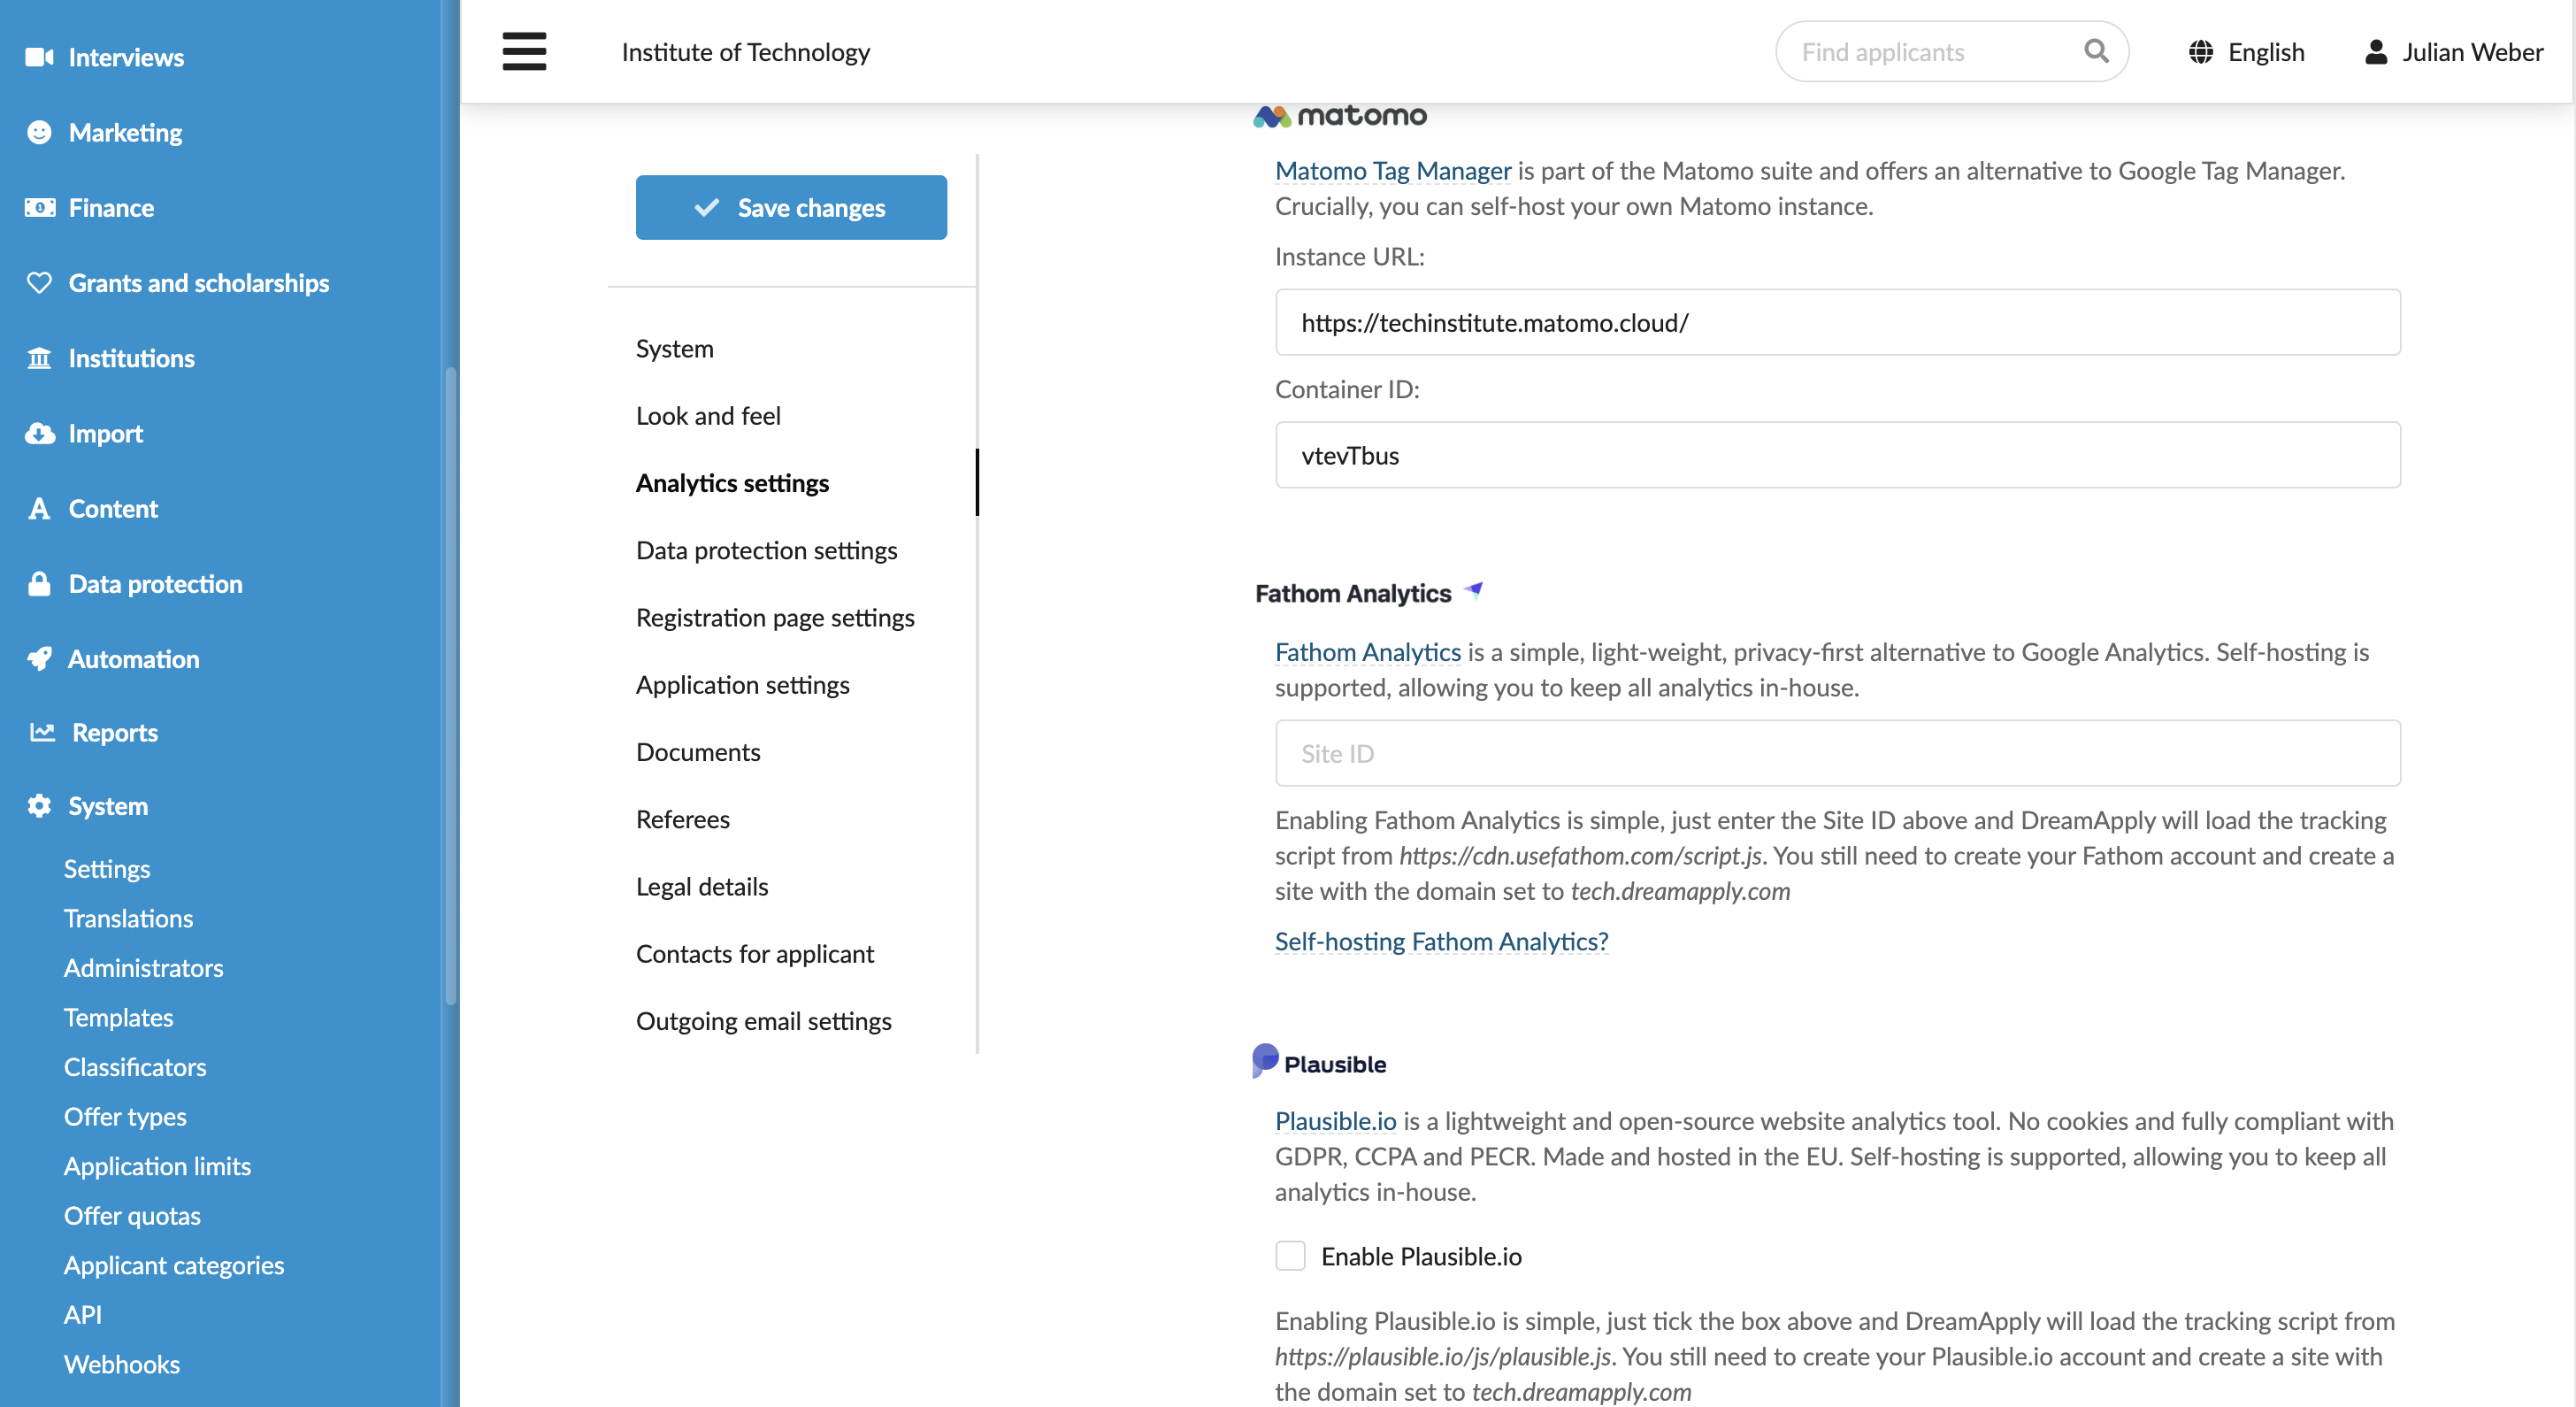Viewport: 2576px width, 1407px height.
Task: Open Application limits in sidebar
Action: [x=157, y=1166]
